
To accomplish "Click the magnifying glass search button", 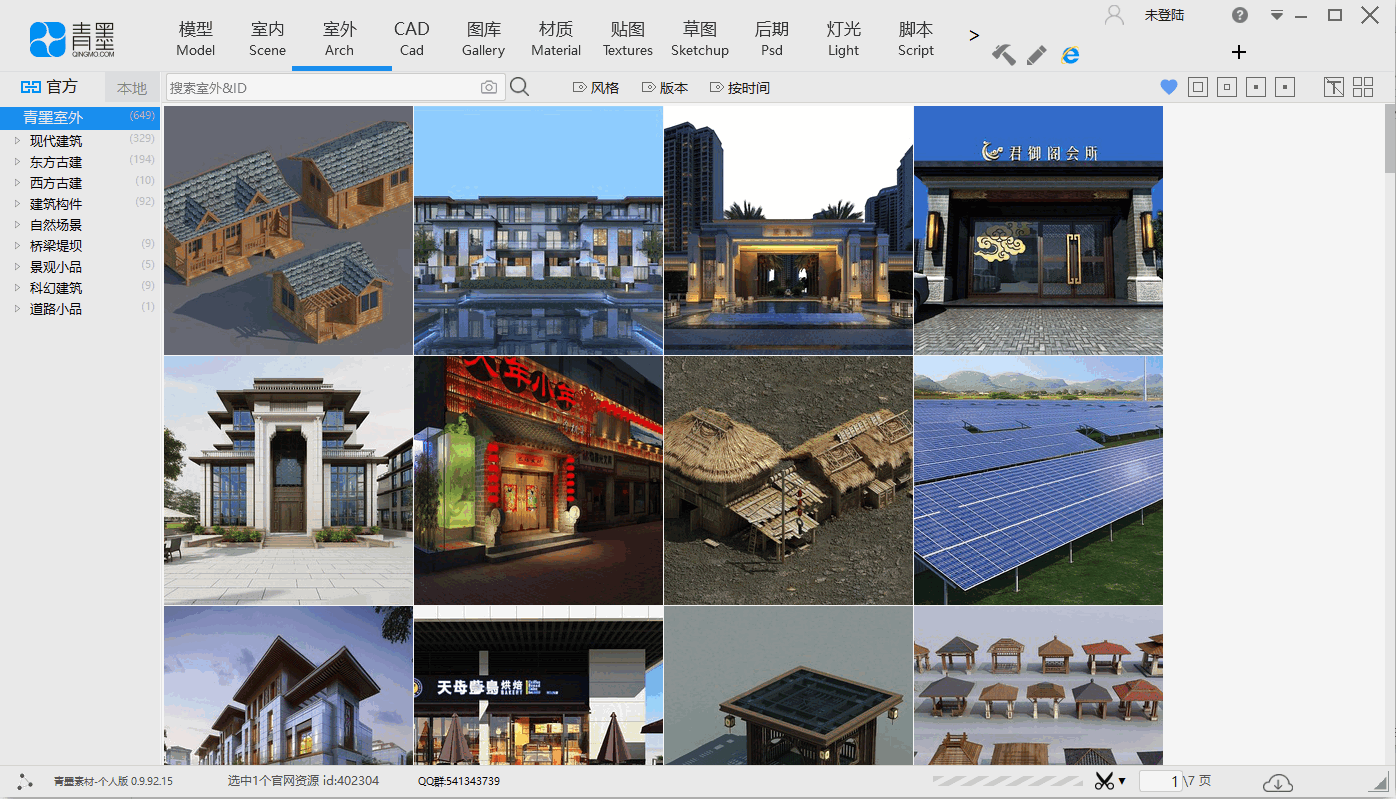I will pyautogui.click(x=520, y=88).
